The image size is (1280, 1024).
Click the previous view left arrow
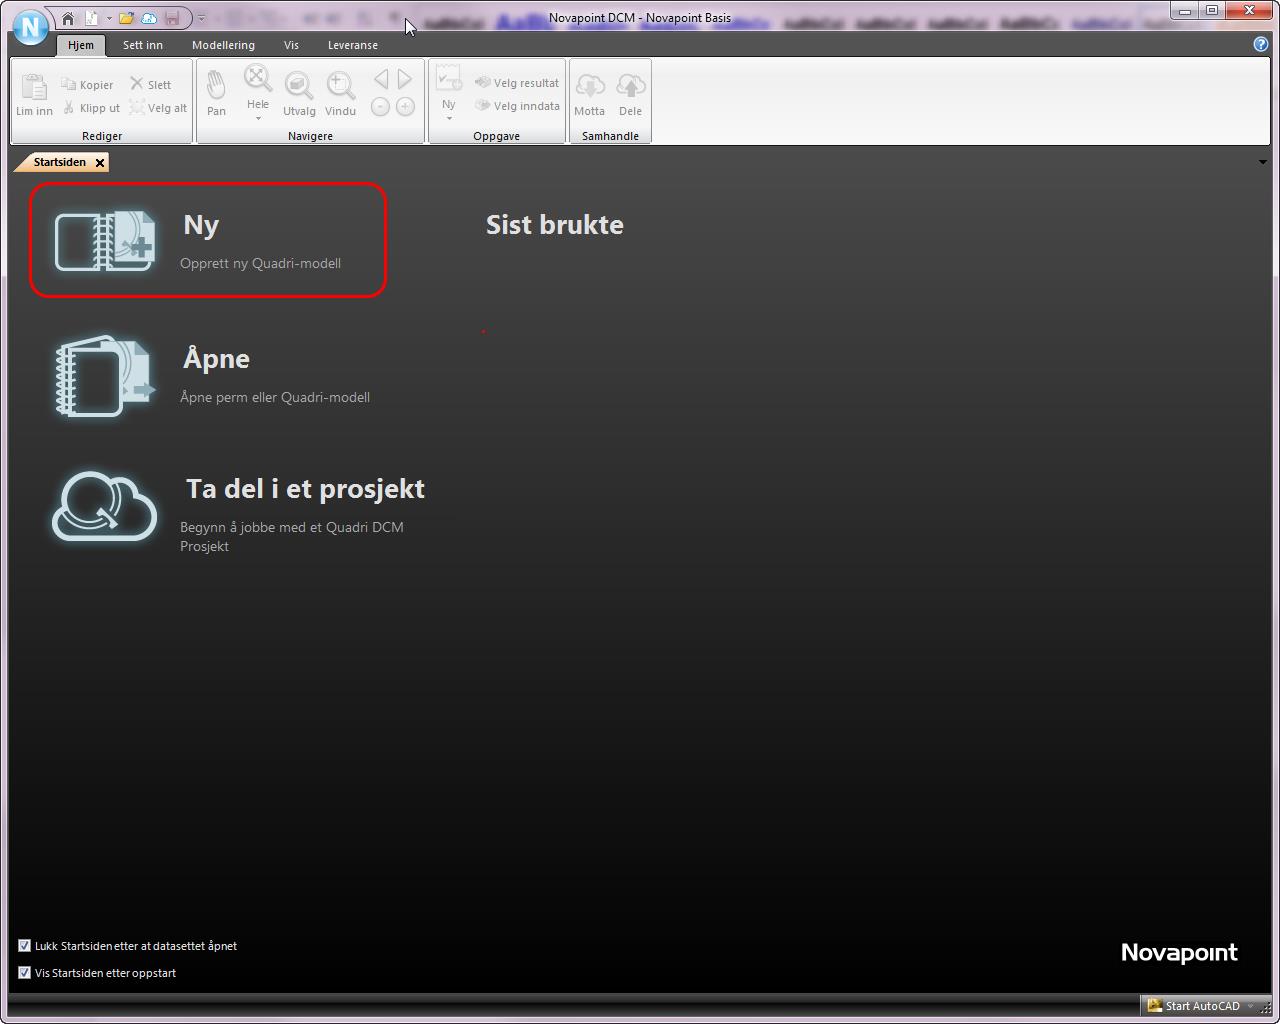coord(381,79)
